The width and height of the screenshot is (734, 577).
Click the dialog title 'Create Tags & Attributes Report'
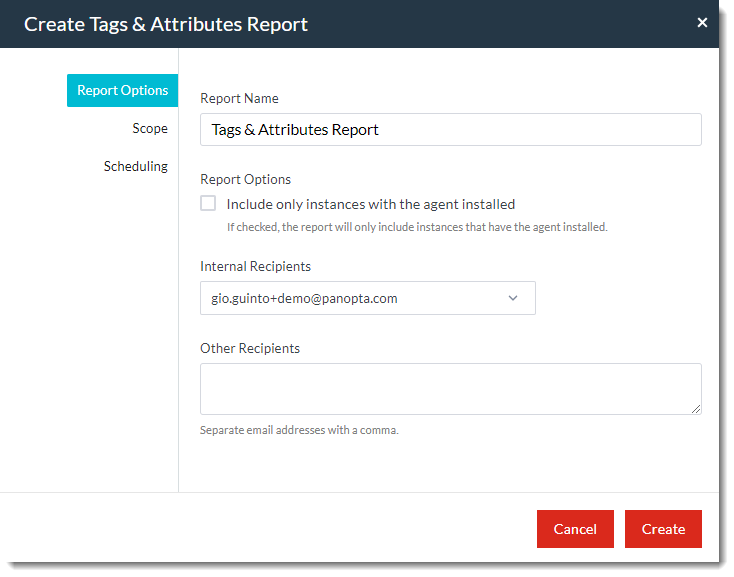coord(166,24)
